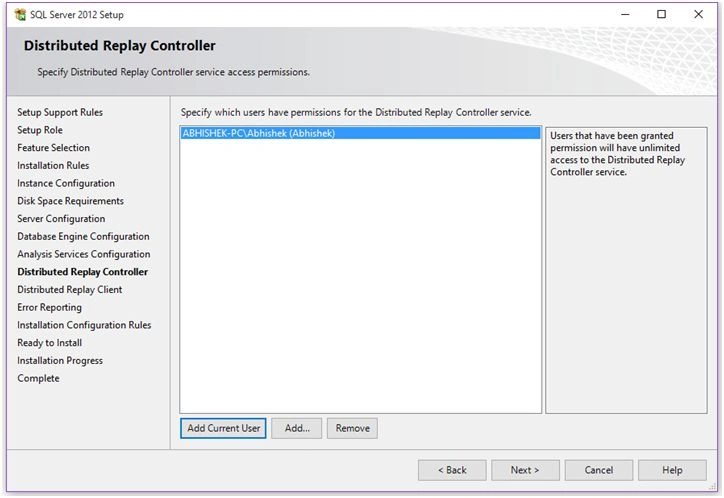Select Setup Role step in sidebar
Viewport: 724px width, 498px height.
pyautogui.click(x=40, y=130)
